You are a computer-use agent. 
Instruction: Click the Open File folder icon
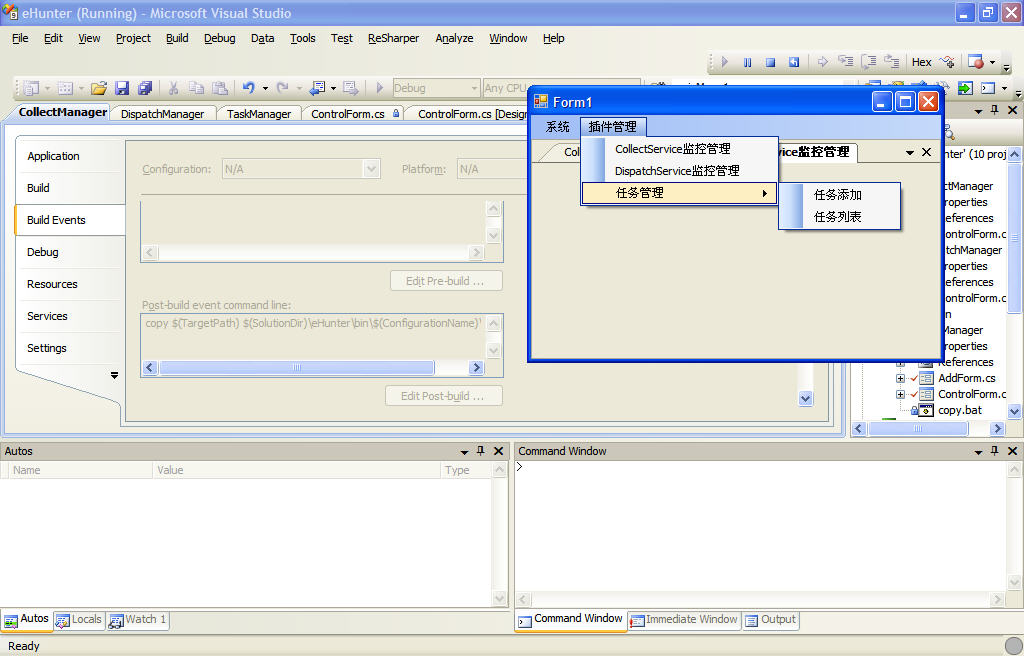pyautogui.click(x=99, y=88)
